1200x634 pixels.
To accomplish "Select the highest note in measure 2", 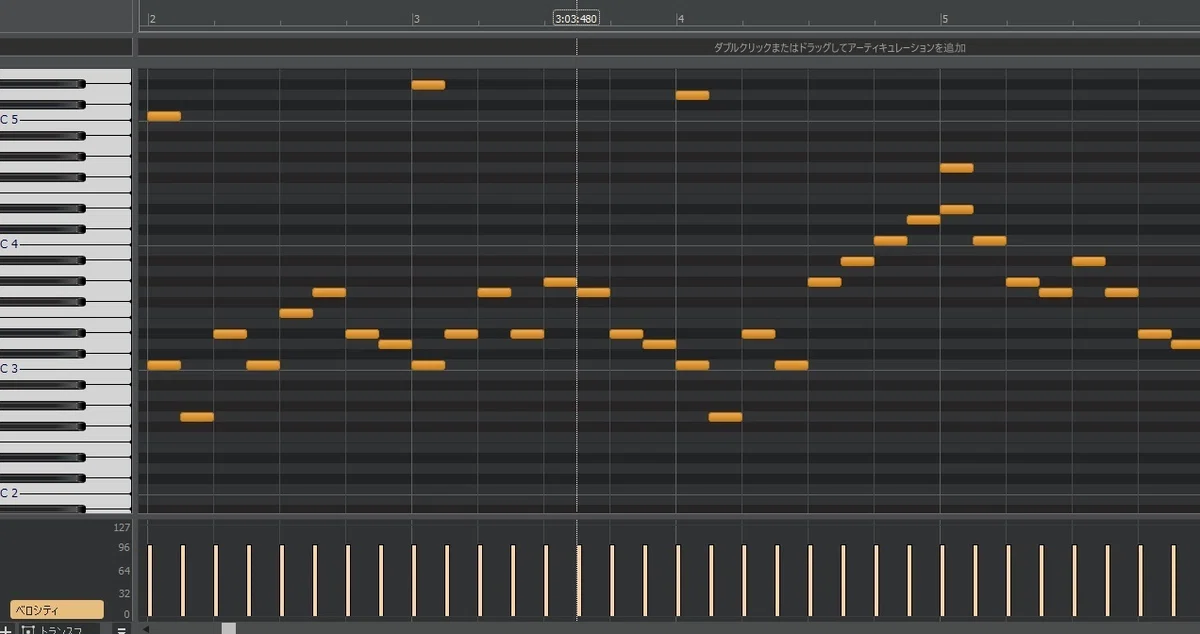I will click(164, 116).
